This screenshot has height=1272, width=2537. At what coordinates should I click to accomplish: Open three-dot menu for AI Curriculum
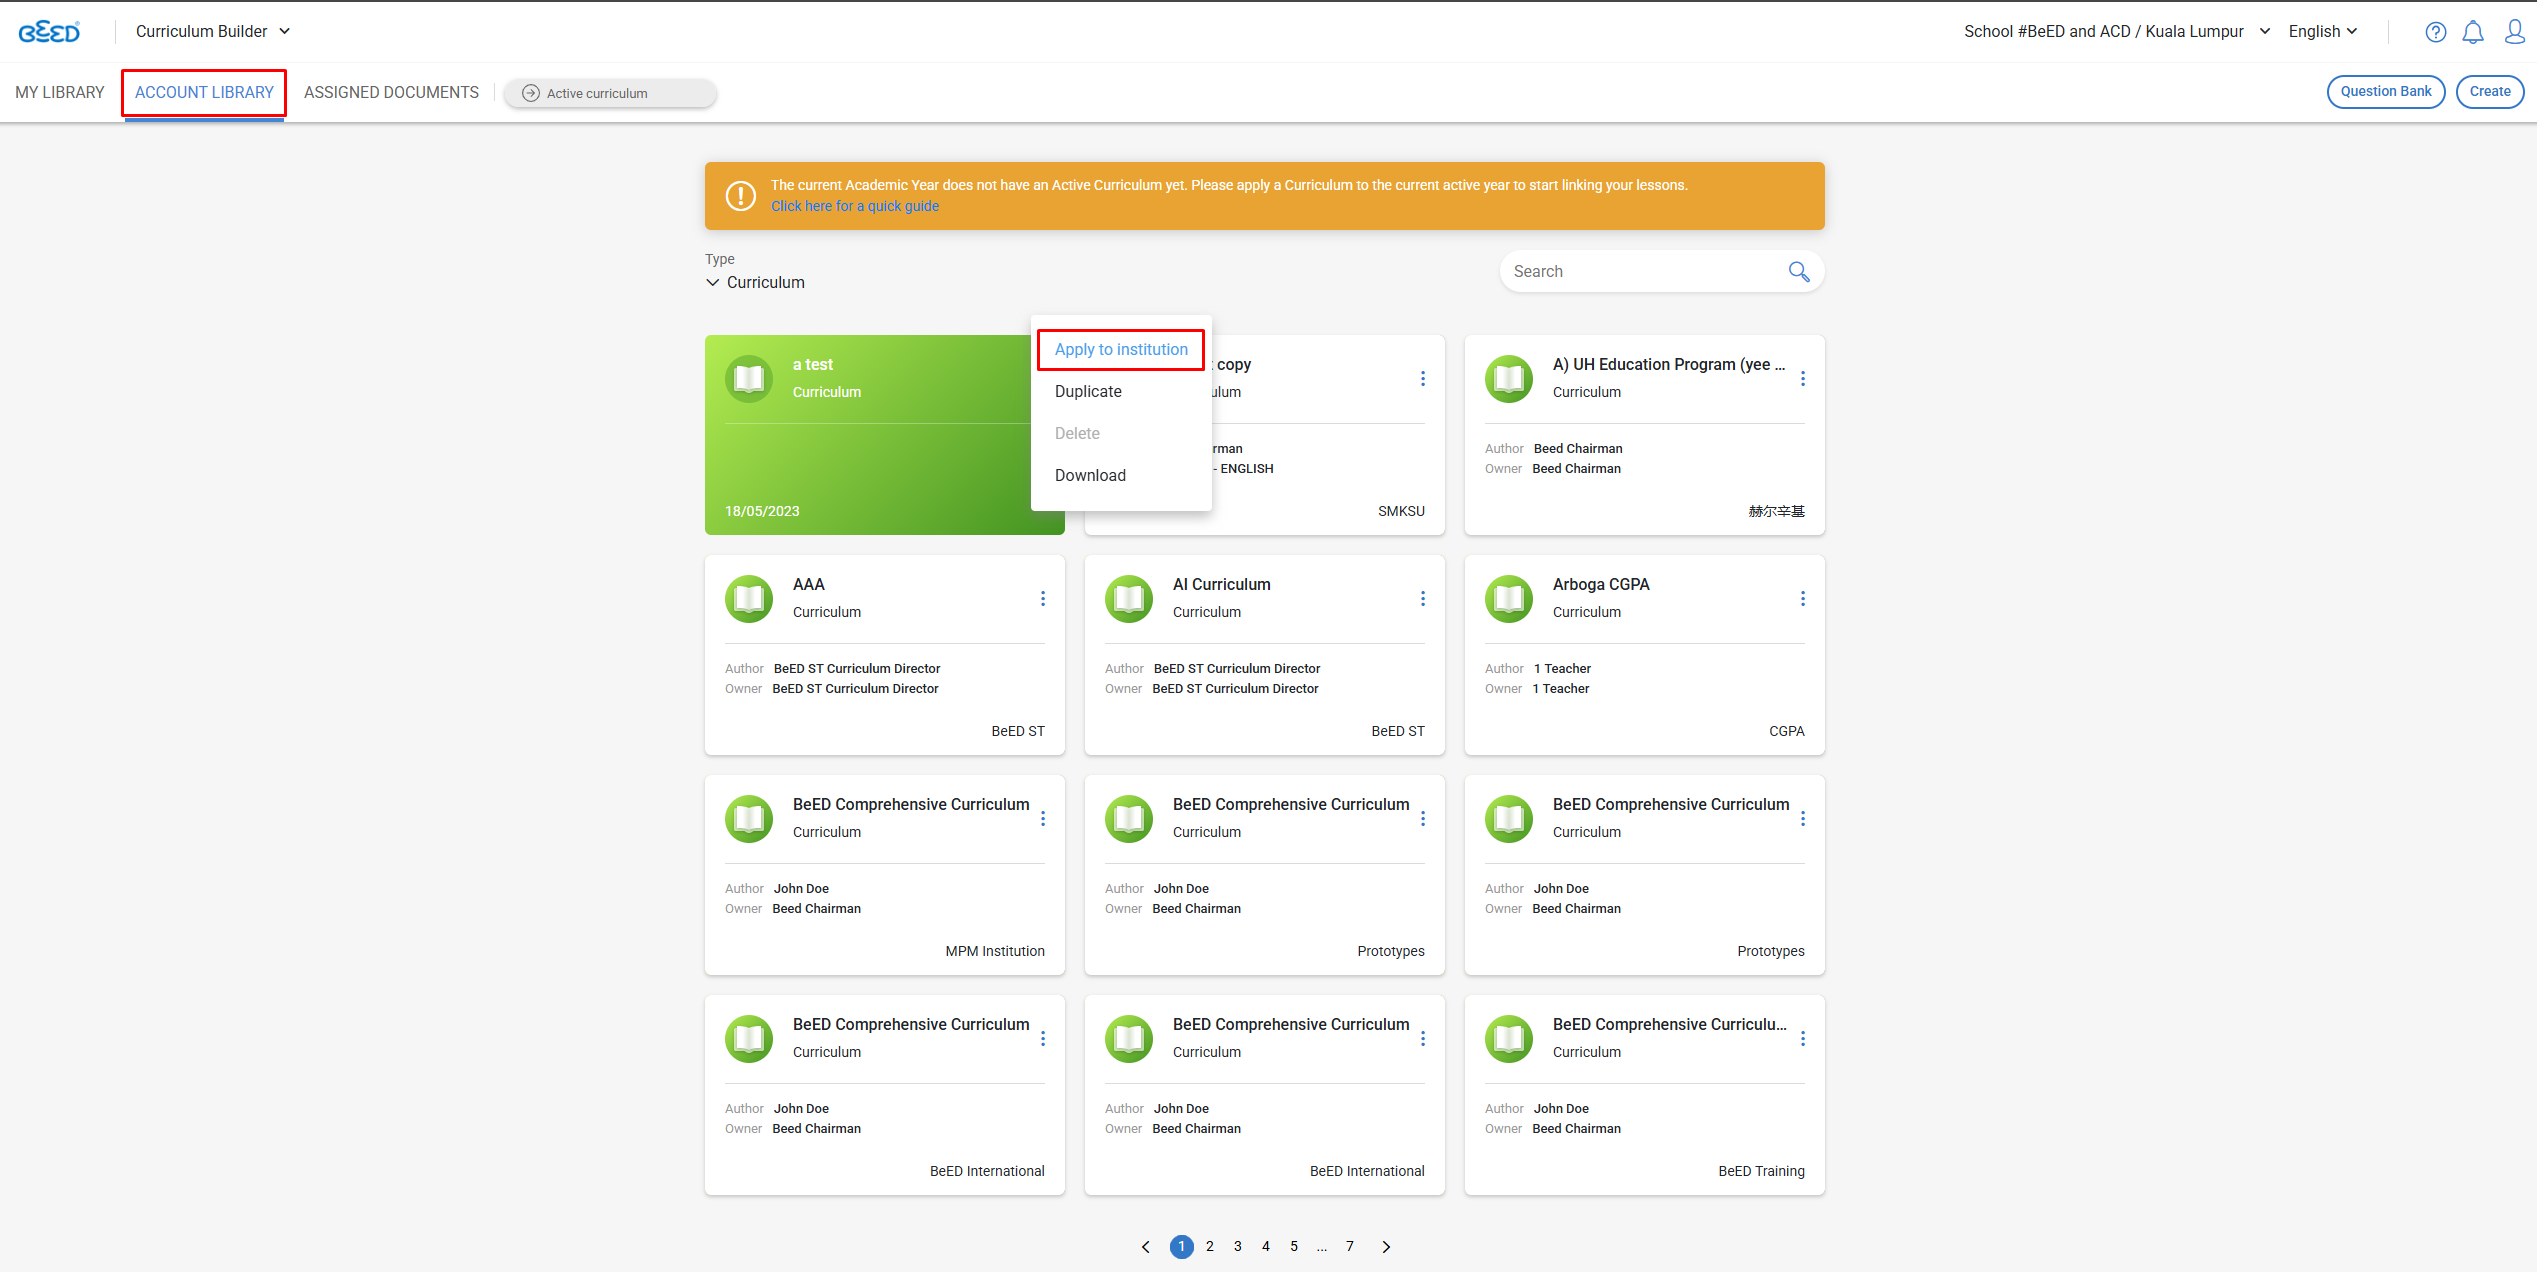point(1422,598)
